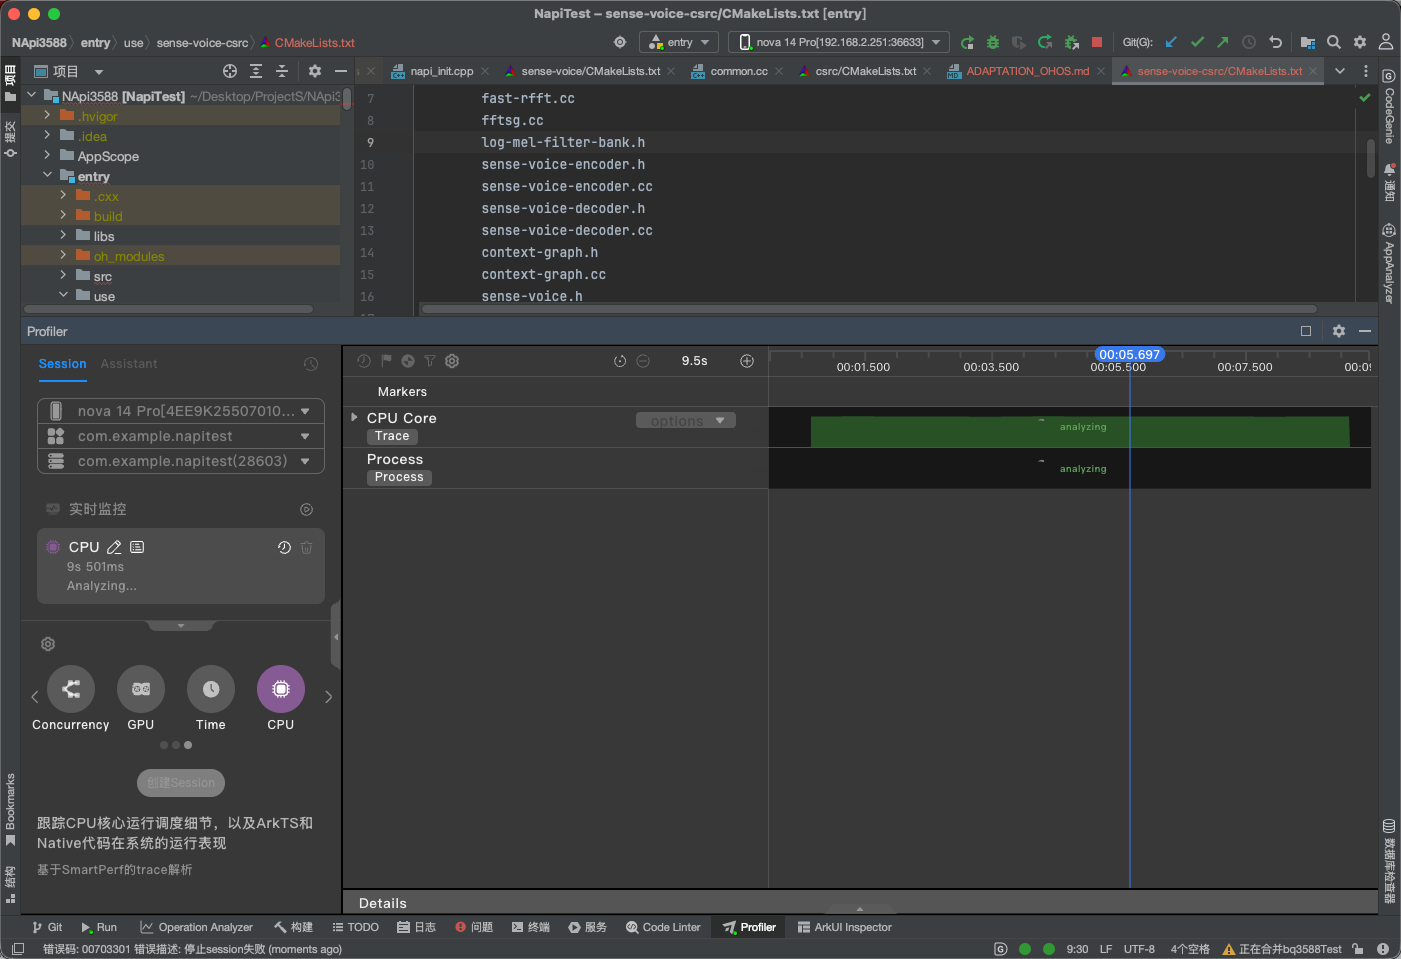Switch to the common.cc editor tab
The width and height of the screenshot is (1401, 959).
[x=738, y=71]
